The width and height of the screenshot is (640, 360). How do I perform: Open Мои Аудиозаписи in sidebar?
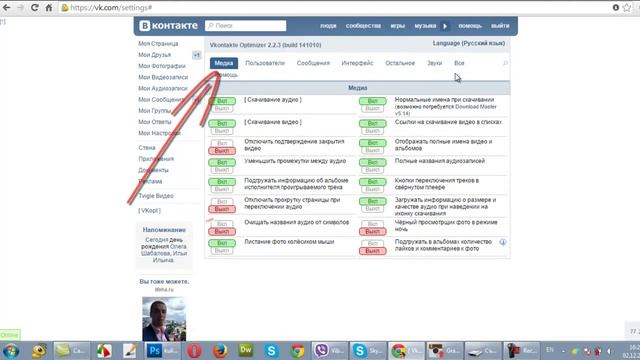162,89
